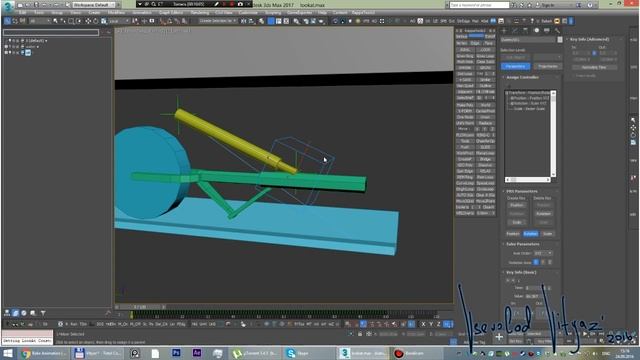This screenshot has height=360, width=640.
Task: Open the Axis Order dropdown
Action: [543, 253]
